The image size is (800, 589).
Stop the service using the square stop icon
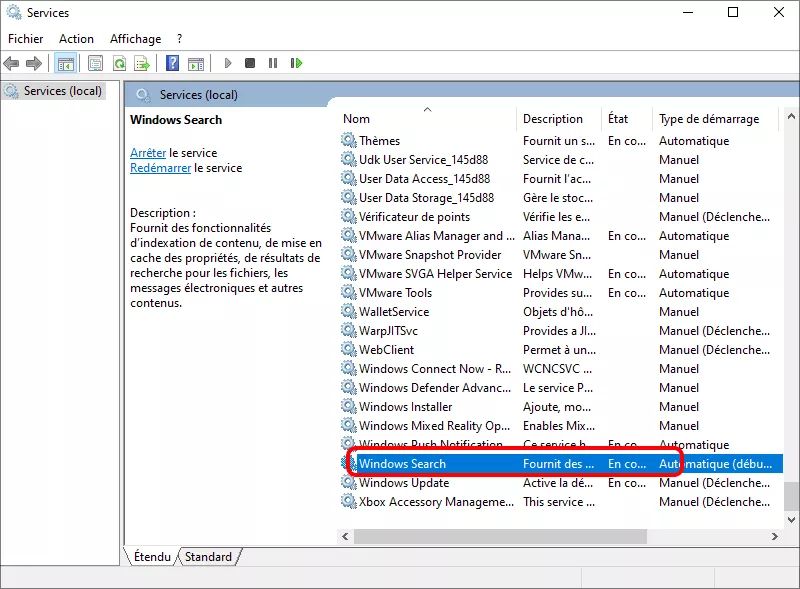point(252,63)
